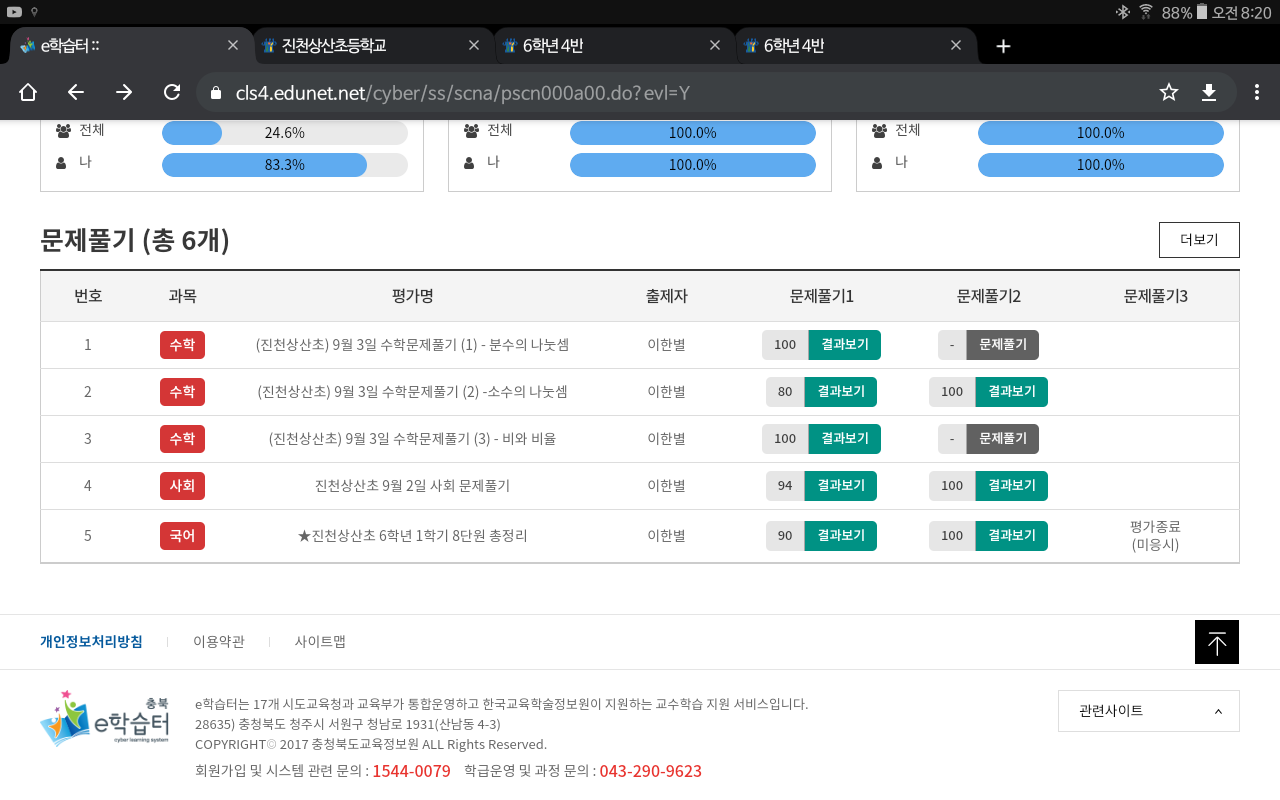The image size is (1280, 800).
Task: Click the e학습터 footer logo
Action: click(105, 719)
